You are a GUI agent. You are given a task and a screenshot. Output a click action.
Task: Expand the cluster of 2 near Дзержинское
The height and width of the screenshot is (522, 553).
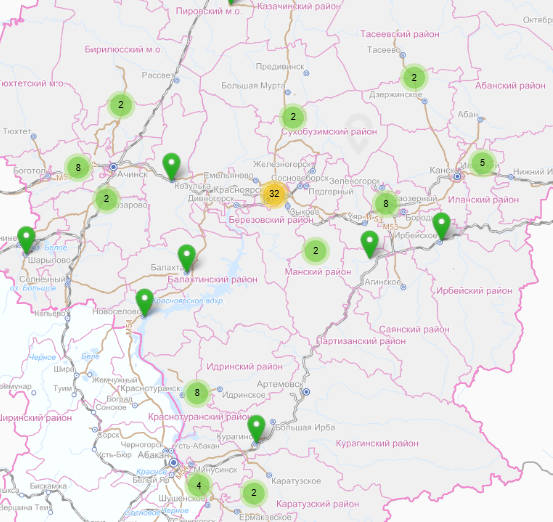(414, 77)
